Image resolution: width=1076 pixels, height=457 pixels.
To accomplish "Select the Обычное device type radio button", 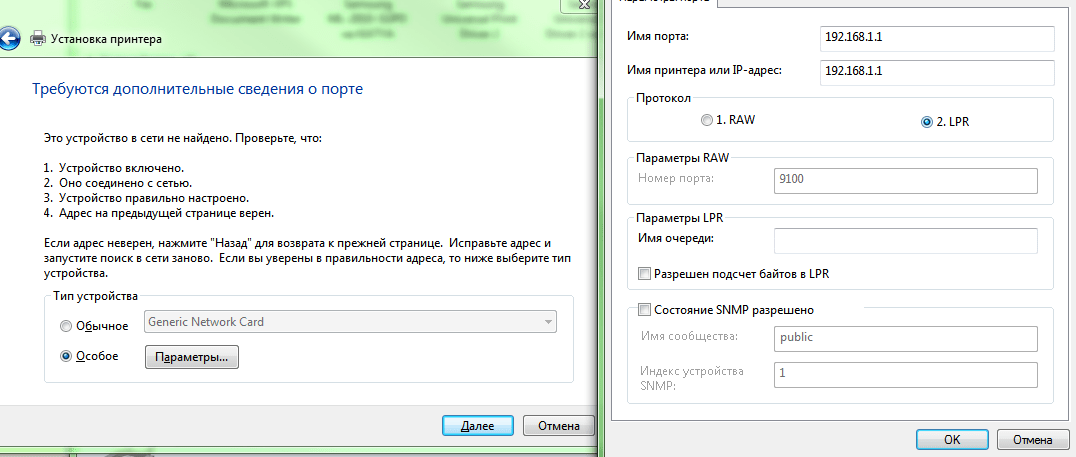I will (x=66, y=326).
